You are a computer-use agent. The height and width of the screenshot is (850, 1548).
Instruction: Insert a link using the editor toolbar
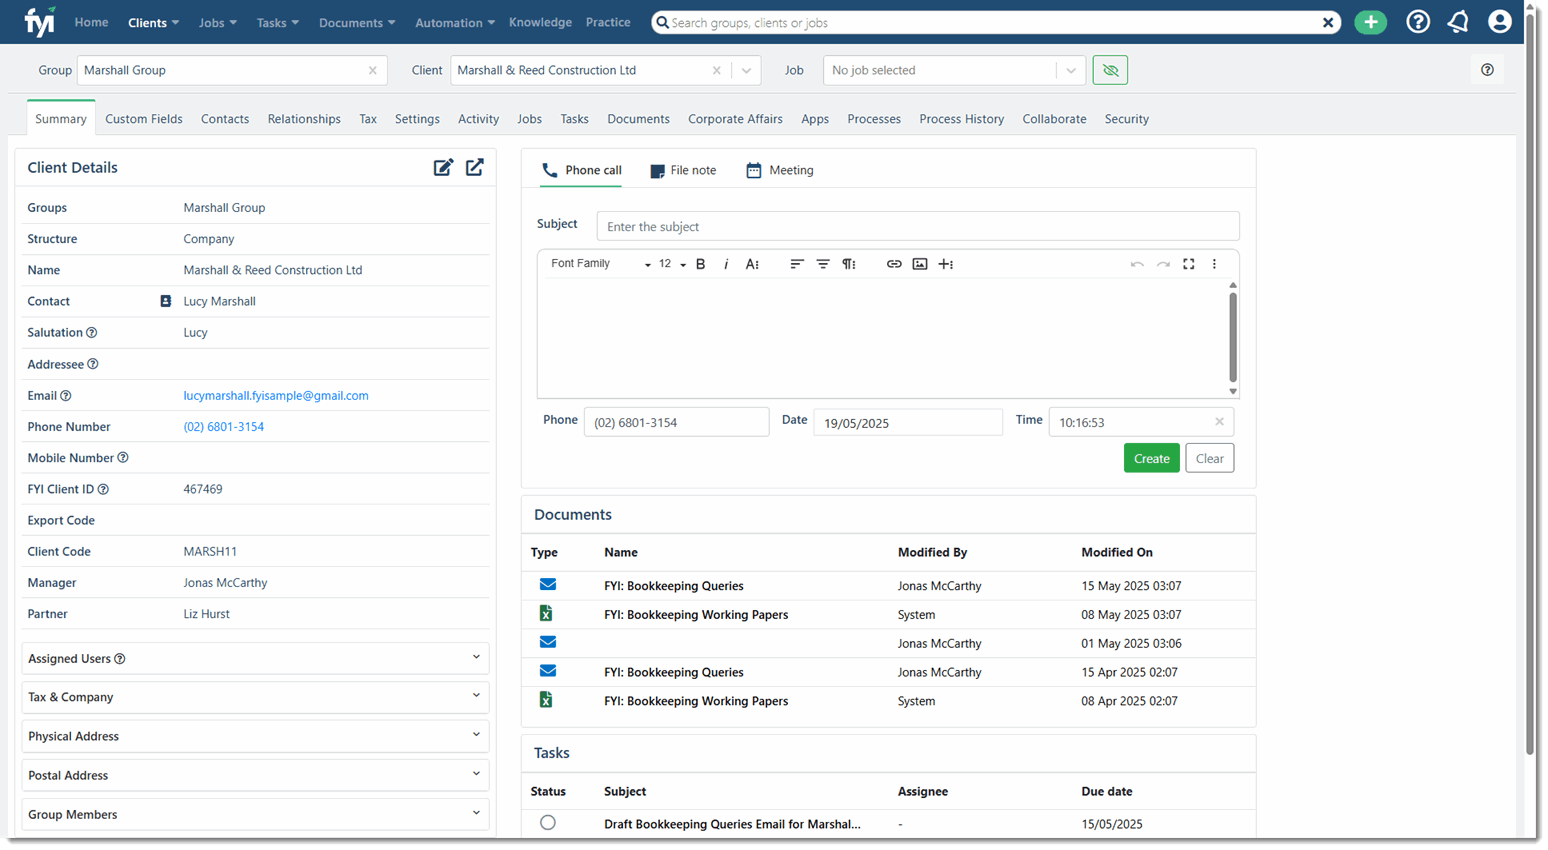(893, 264)
